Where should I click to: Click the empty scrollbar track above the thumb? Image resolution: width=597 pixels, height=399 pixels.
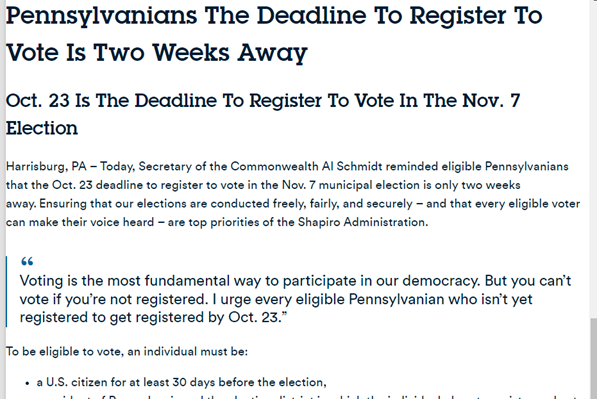[594, 159]
